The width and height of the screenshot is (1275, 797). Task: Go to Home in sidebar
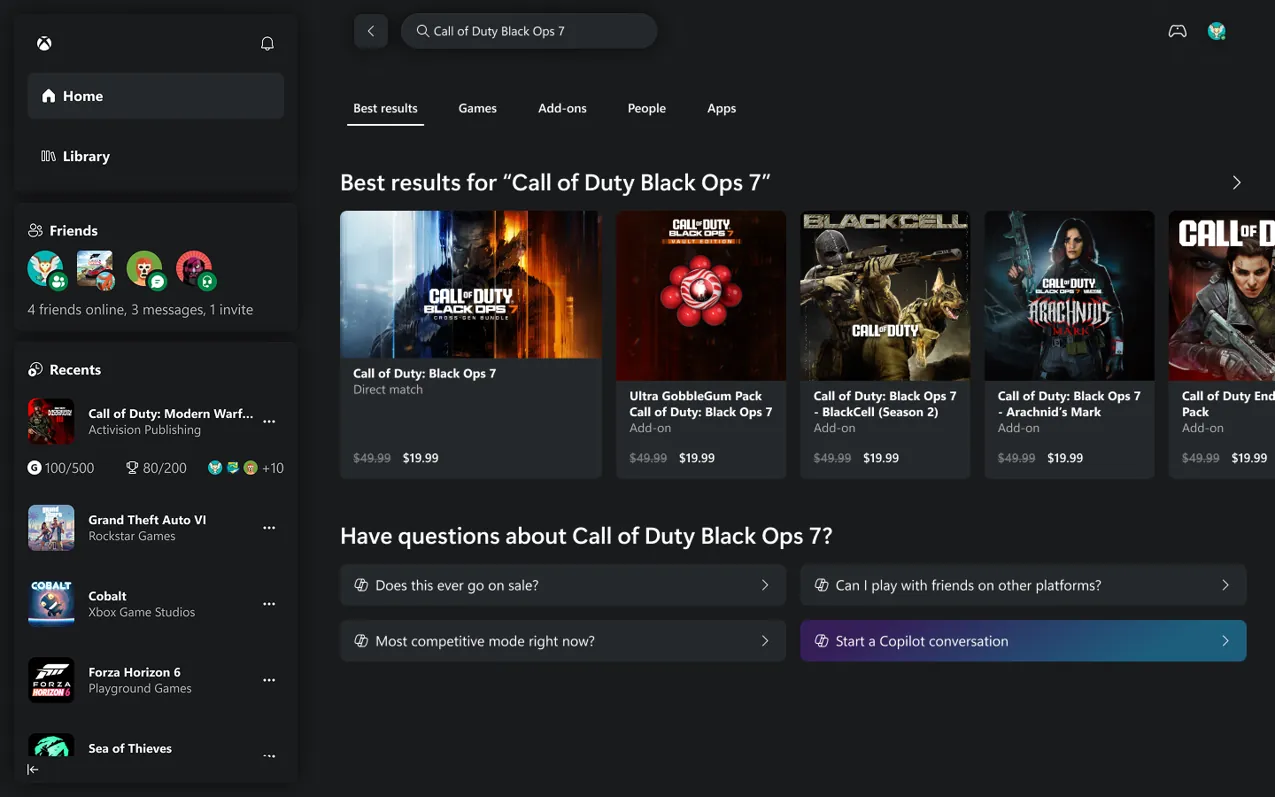[x=156, y=96]
